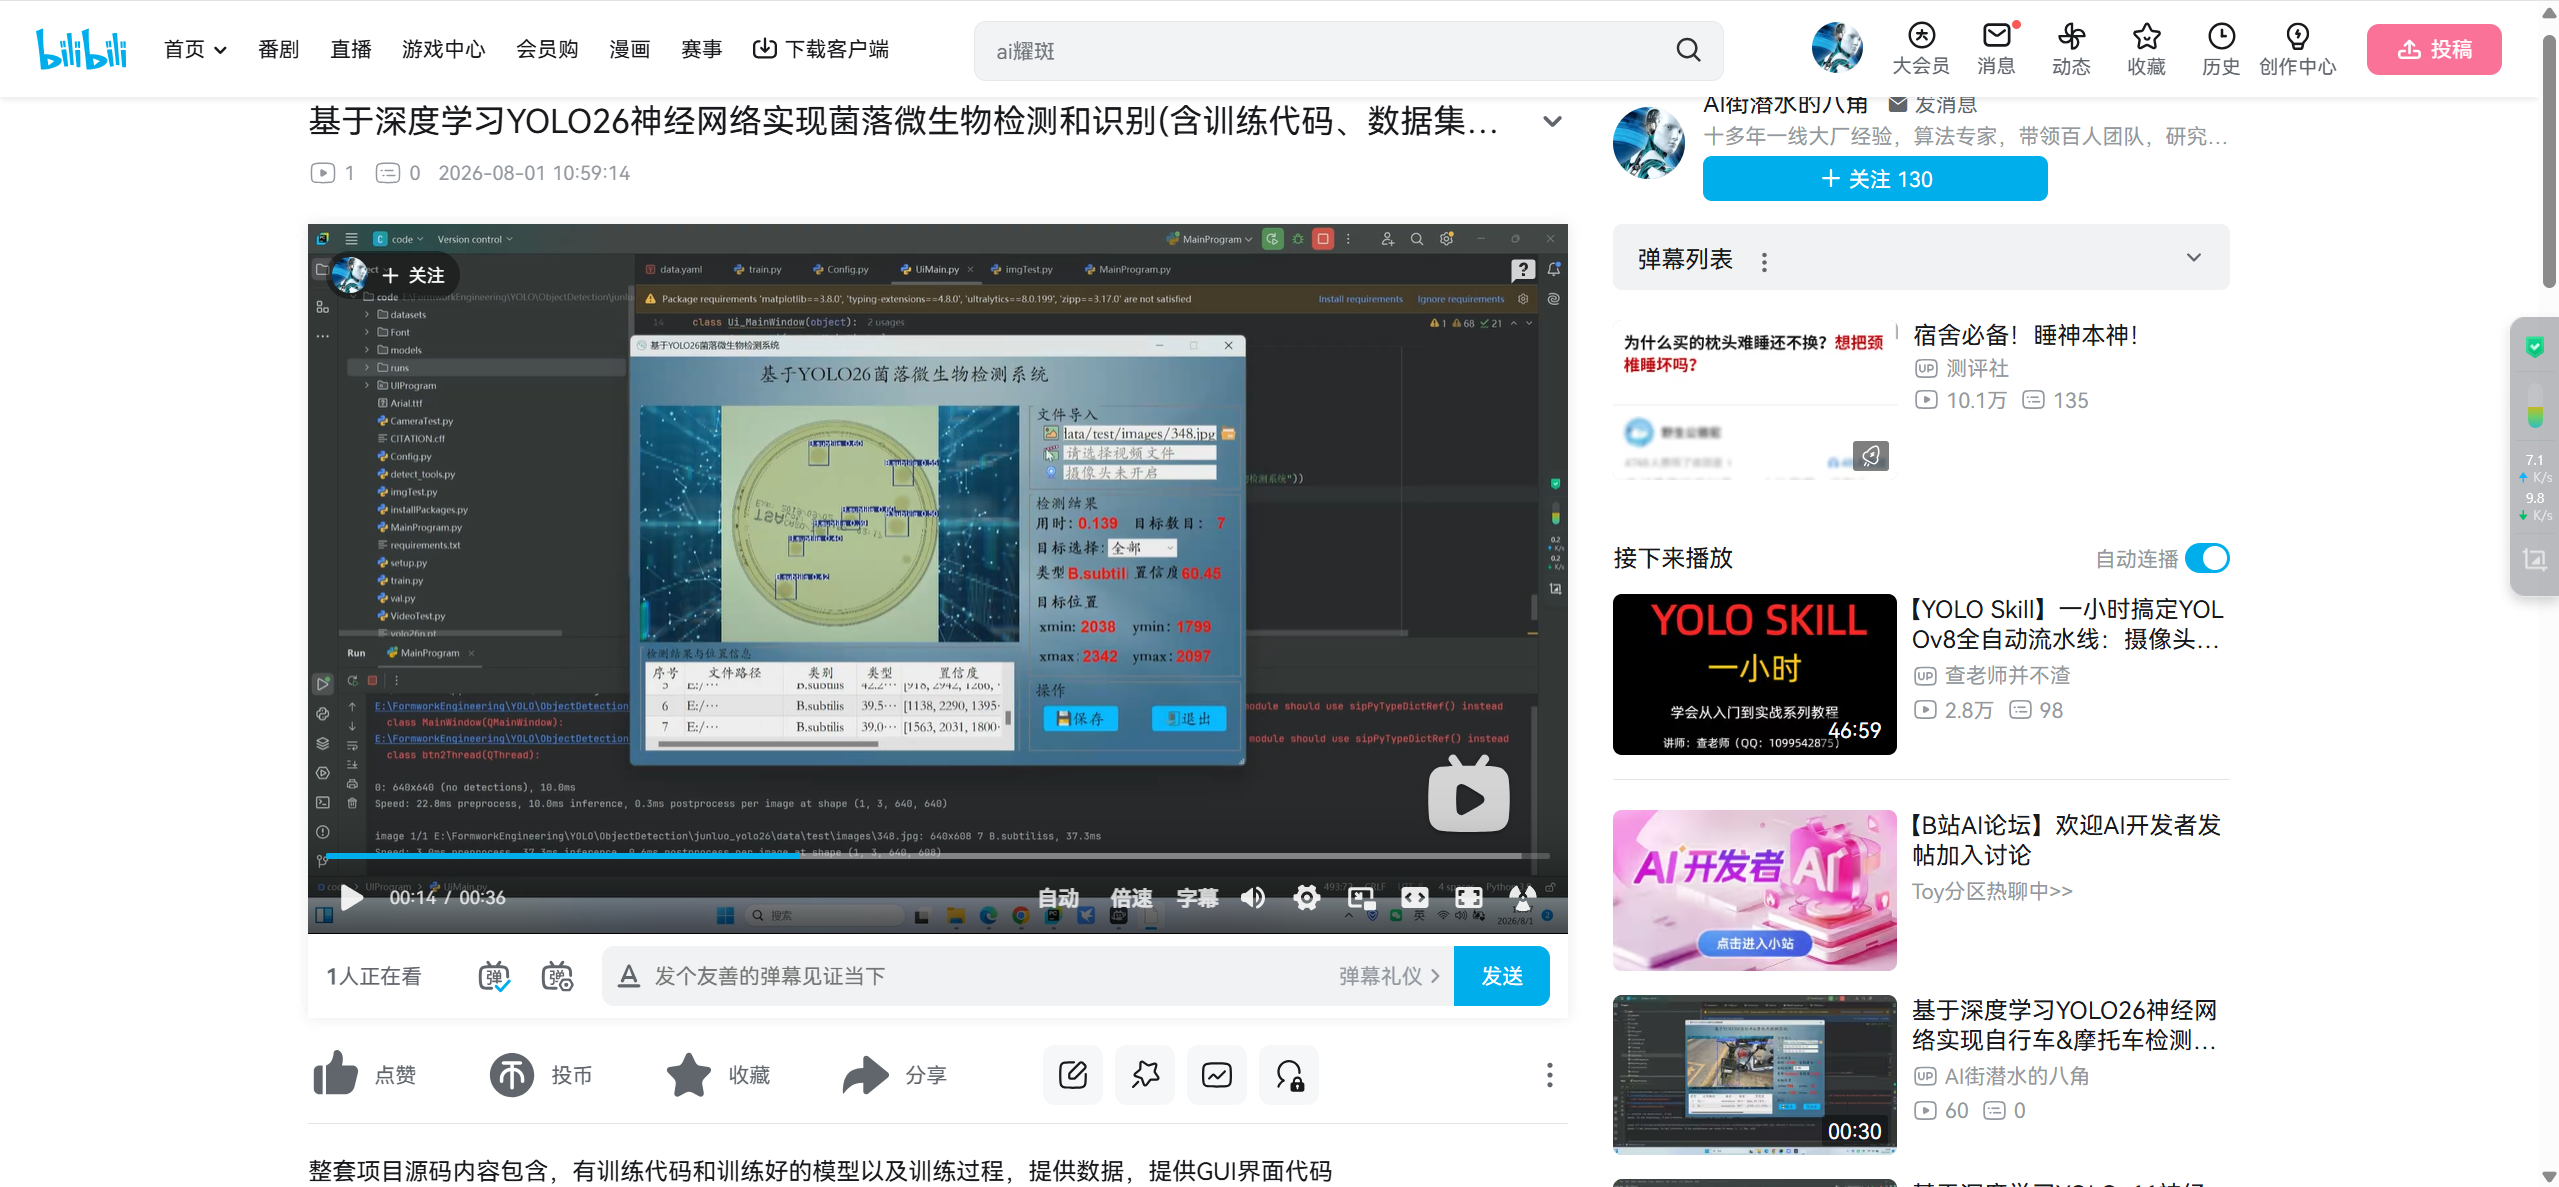The width and height of the screenshot is (2559, 1187).
Task: Go to 直播 live section
Action: point(351,49)
